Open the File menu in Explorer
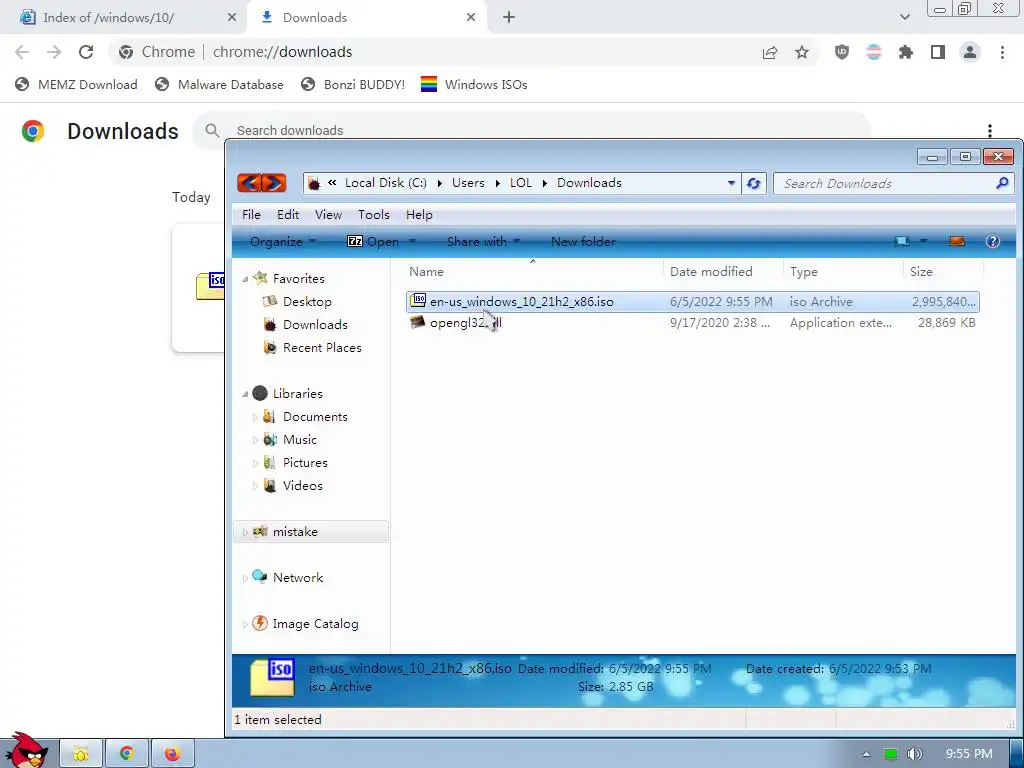This screenshot has width=1024, height=768. pos(251,215)
